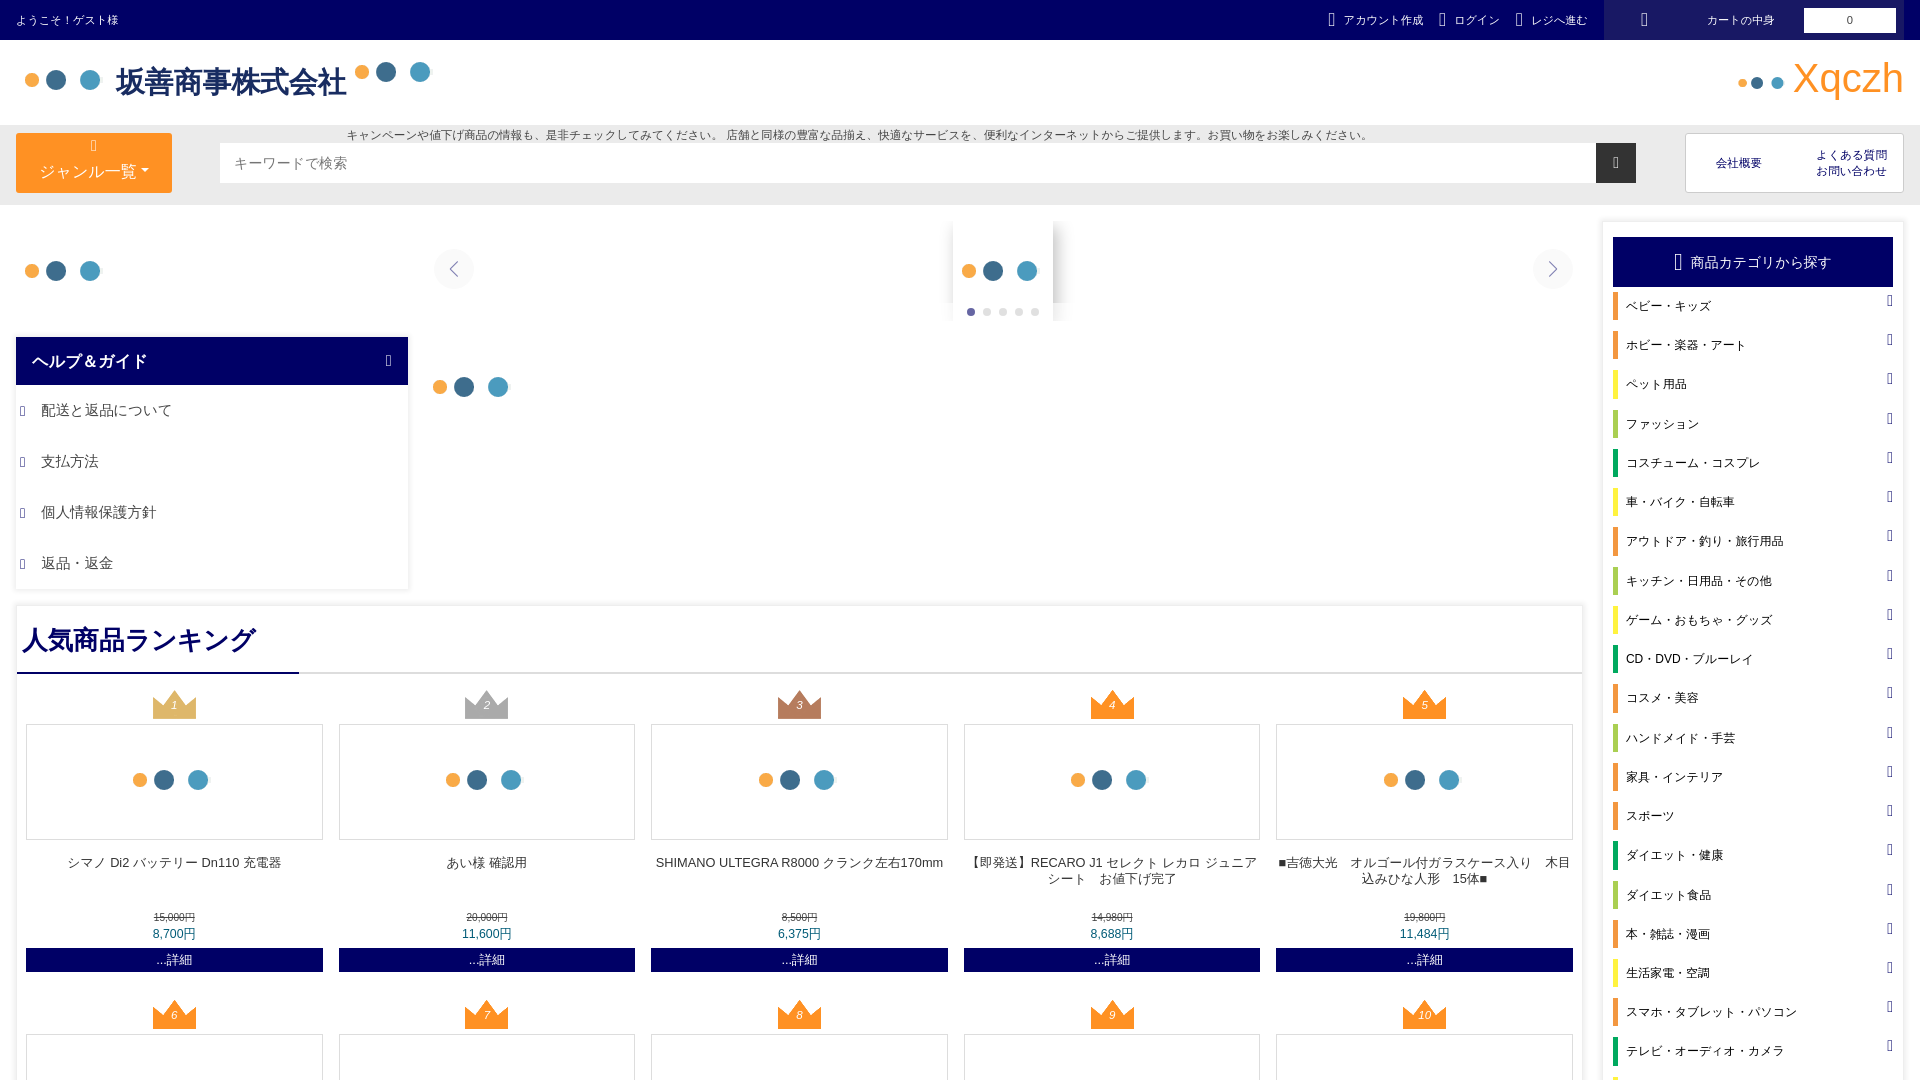The width and height of the screenshot is (1920, 1080).
Task: Open キッチン・日用品・その他 category
Action: (x=1698, y=581)
